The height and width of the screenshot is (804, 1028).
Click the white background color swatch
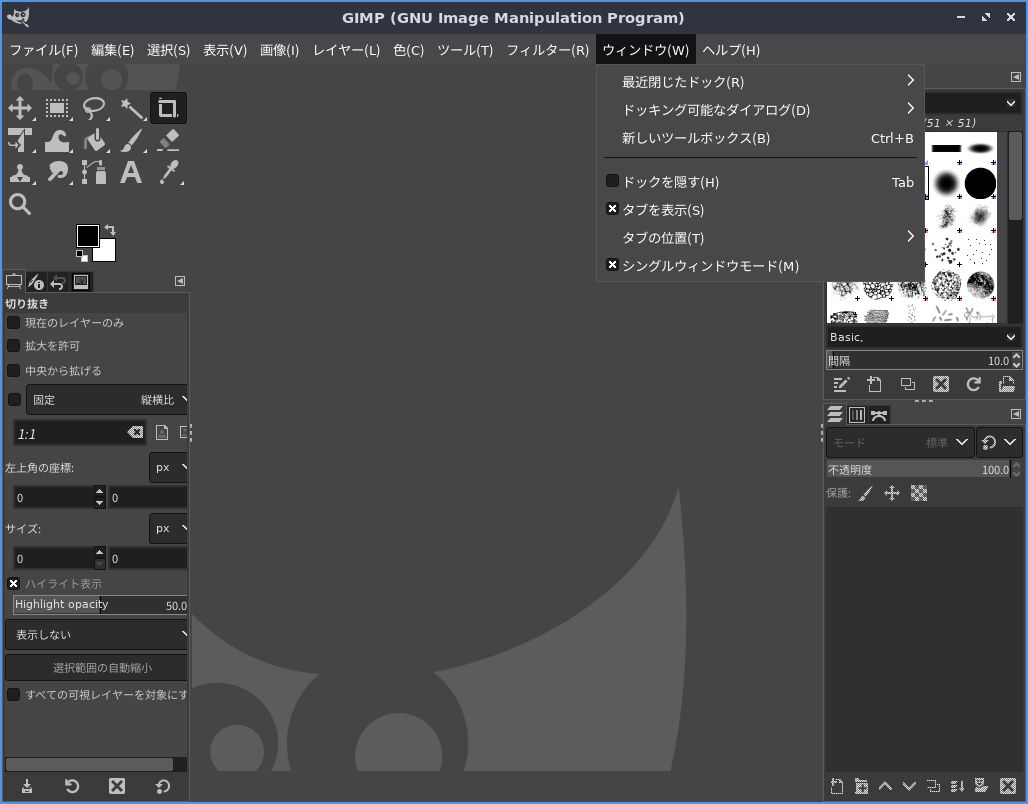108,254
